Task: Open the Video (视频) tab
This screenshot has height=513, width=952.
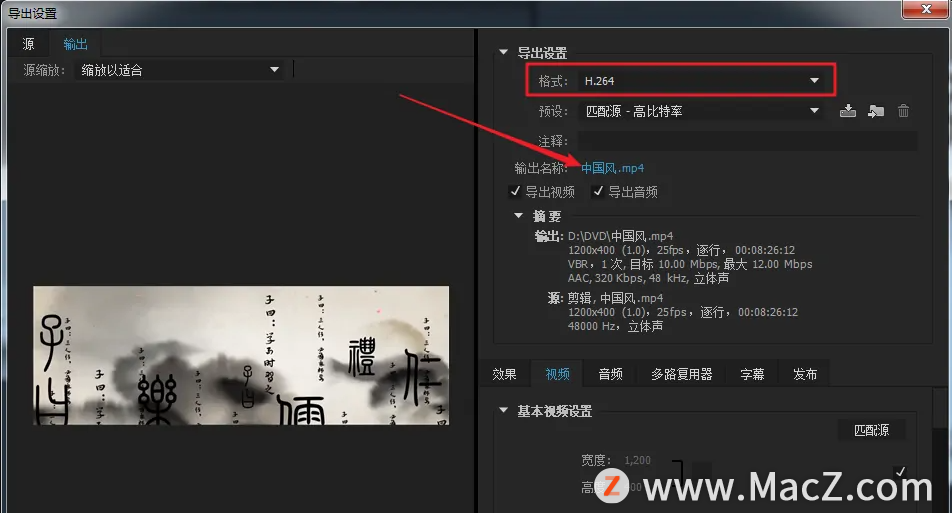Action: (557, 374)
